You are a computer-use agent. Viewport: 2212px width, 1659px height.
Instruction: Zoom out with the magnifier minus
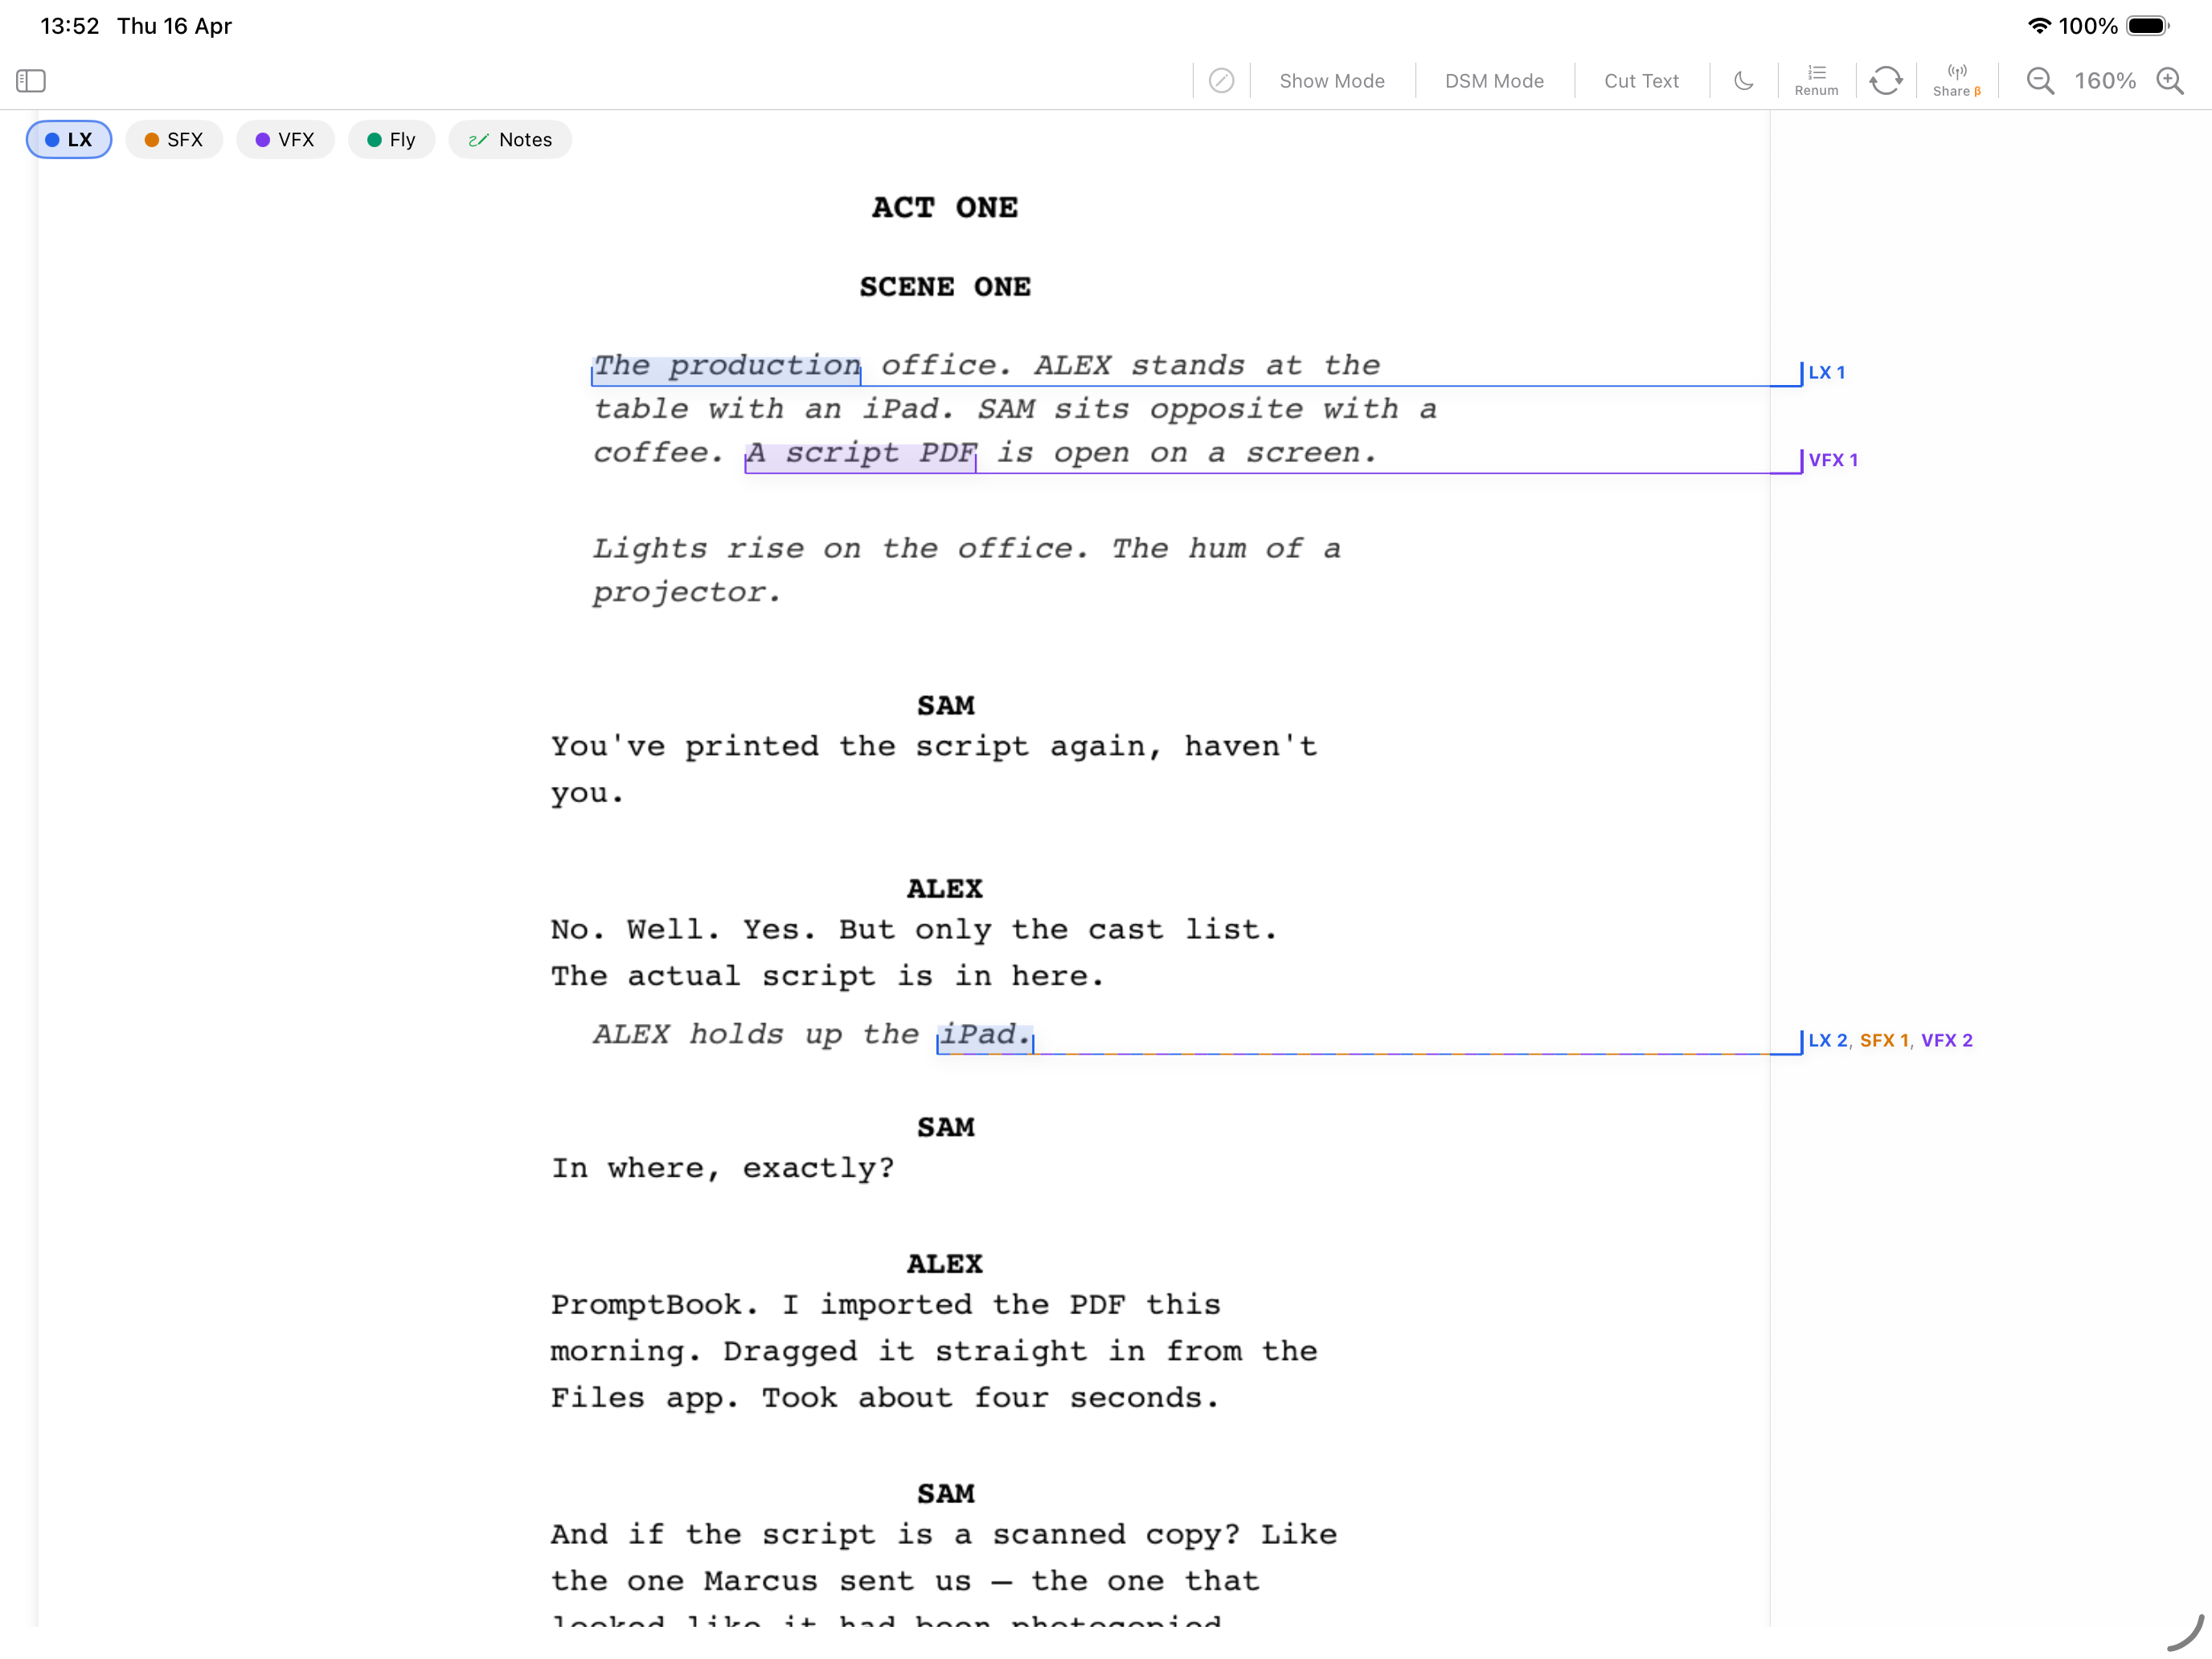tap(2040, 81)
